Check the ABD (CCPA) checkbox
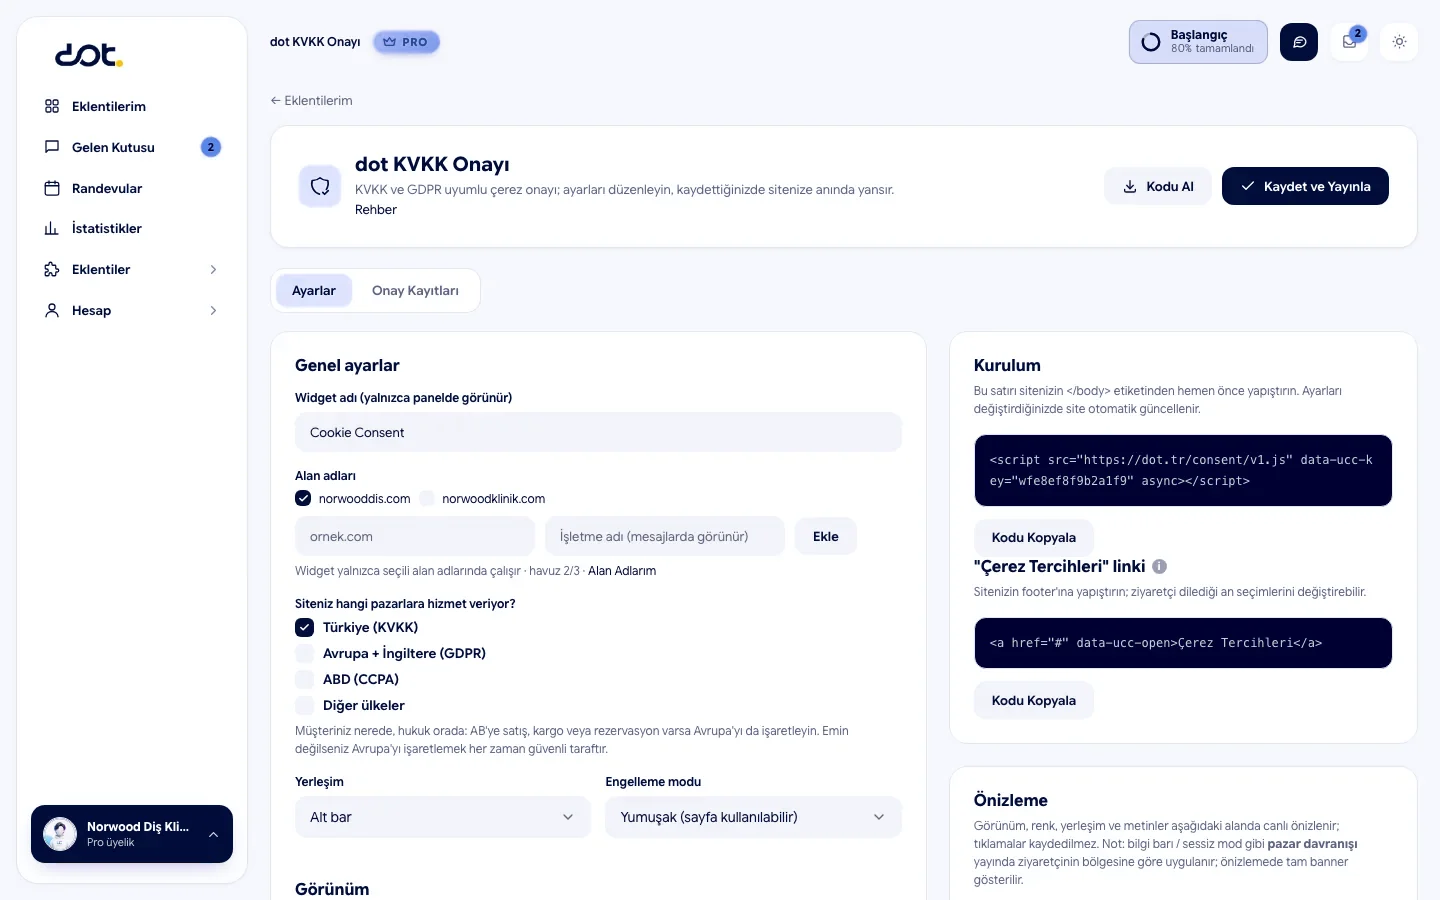The image size is (1440, 900). tap(305, 679)
